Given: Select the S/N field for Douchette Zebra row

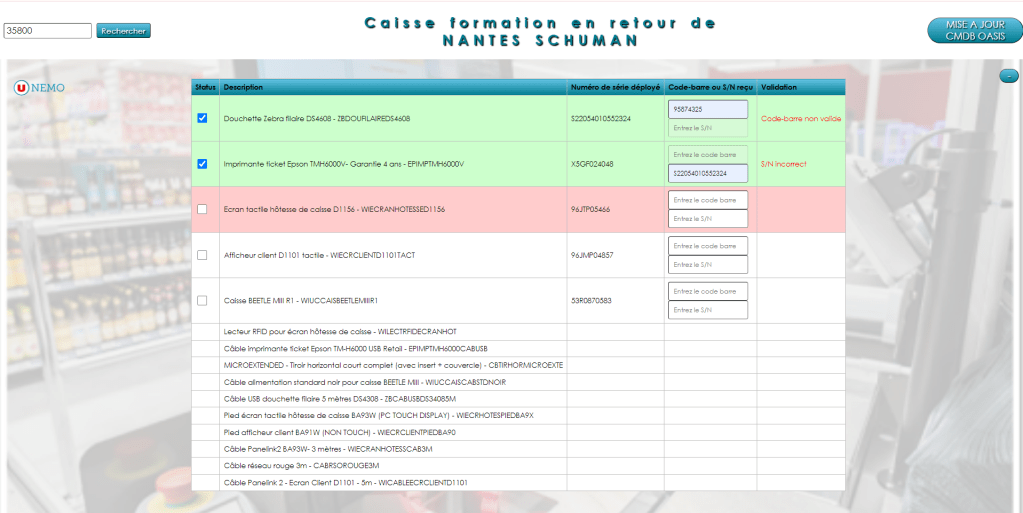Looking at the screenshot, I should point(707,128).
